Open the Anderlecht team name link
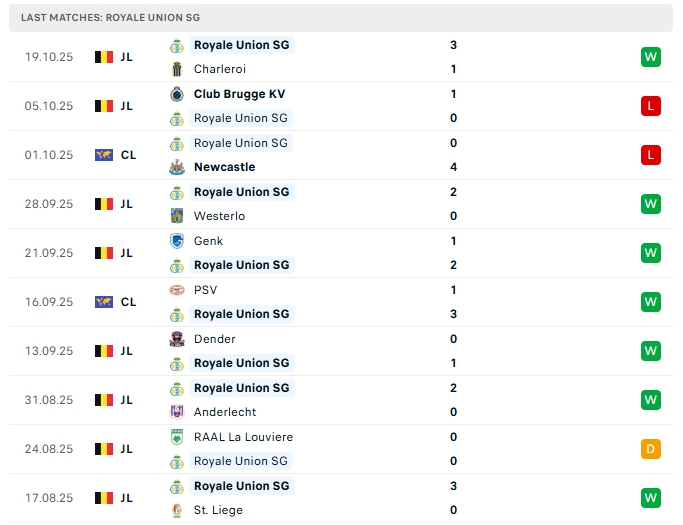This screenshot has width=683, height=525. [225, 412]
